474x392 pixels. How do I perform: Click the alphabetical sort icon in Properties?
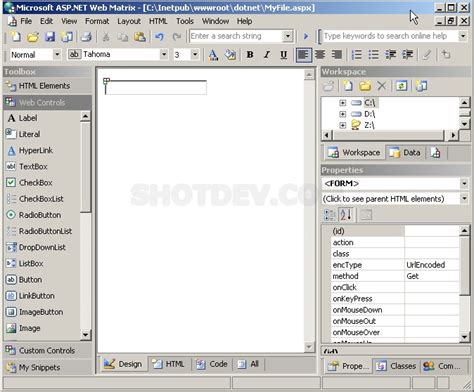tap(346, 215)
